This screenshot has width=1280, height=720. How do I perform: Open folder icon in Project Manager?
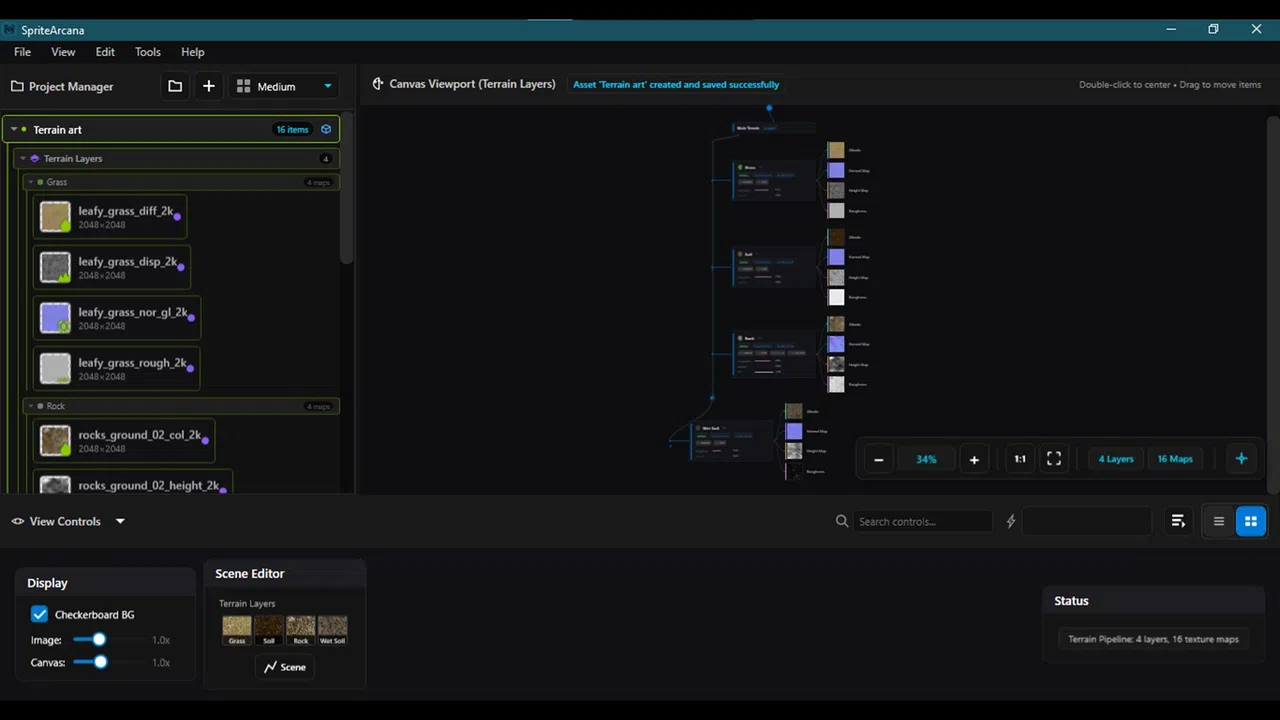click(x=175, y=86)
